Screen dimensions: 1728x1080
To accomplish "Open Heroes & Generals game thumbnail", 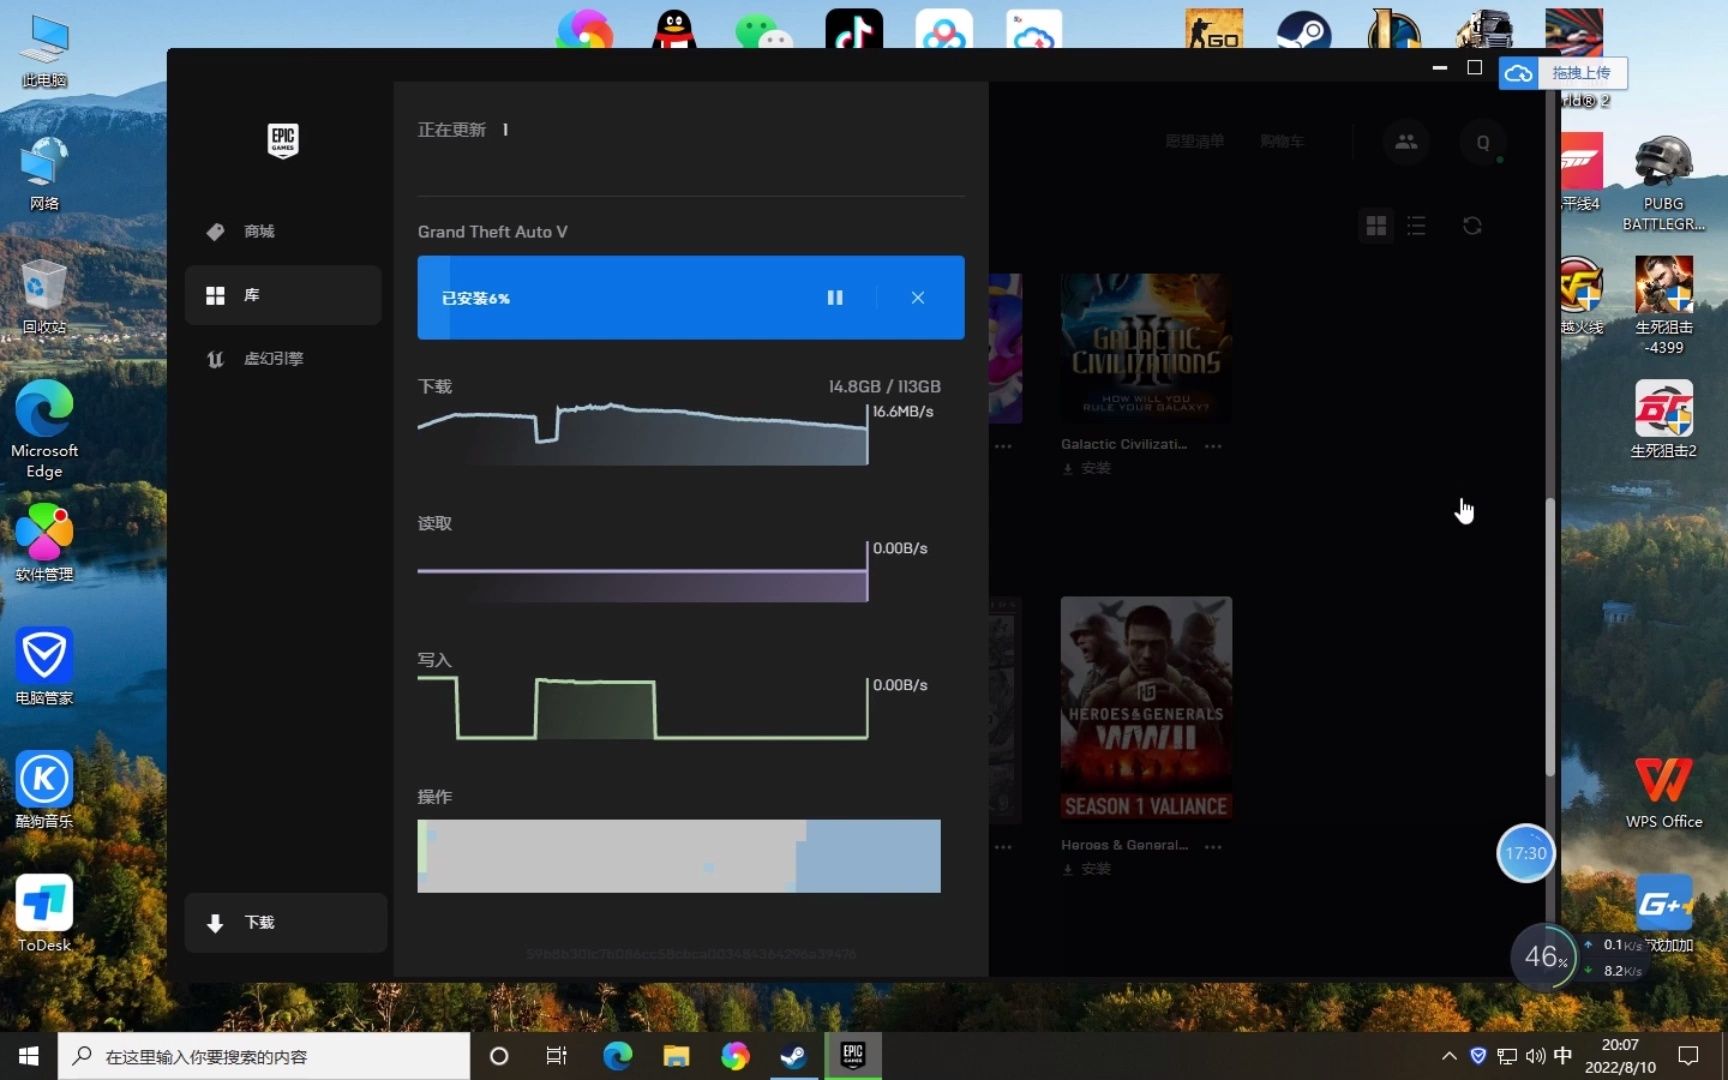I will (1146, 709).
